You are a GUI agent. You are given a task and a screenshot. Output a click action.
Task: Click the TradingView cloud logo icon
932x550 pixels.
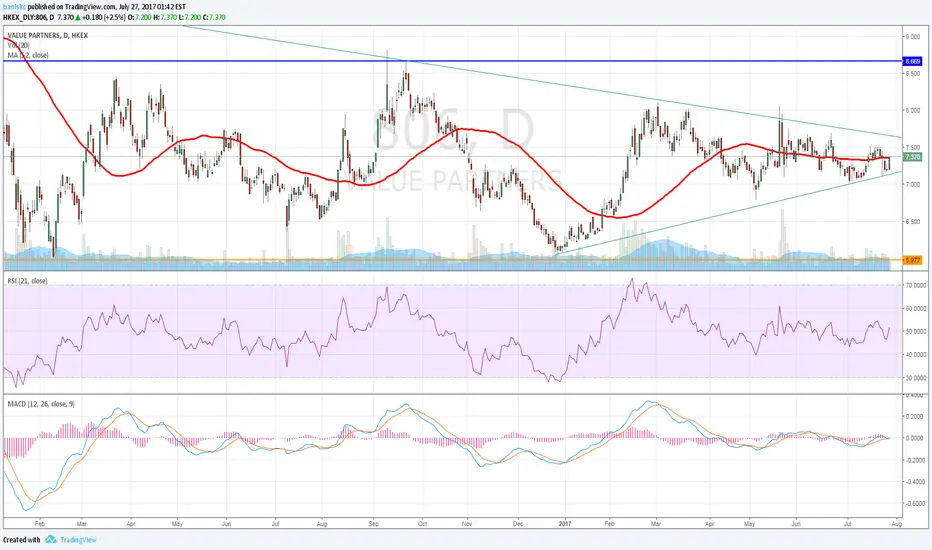pos(51,539)
